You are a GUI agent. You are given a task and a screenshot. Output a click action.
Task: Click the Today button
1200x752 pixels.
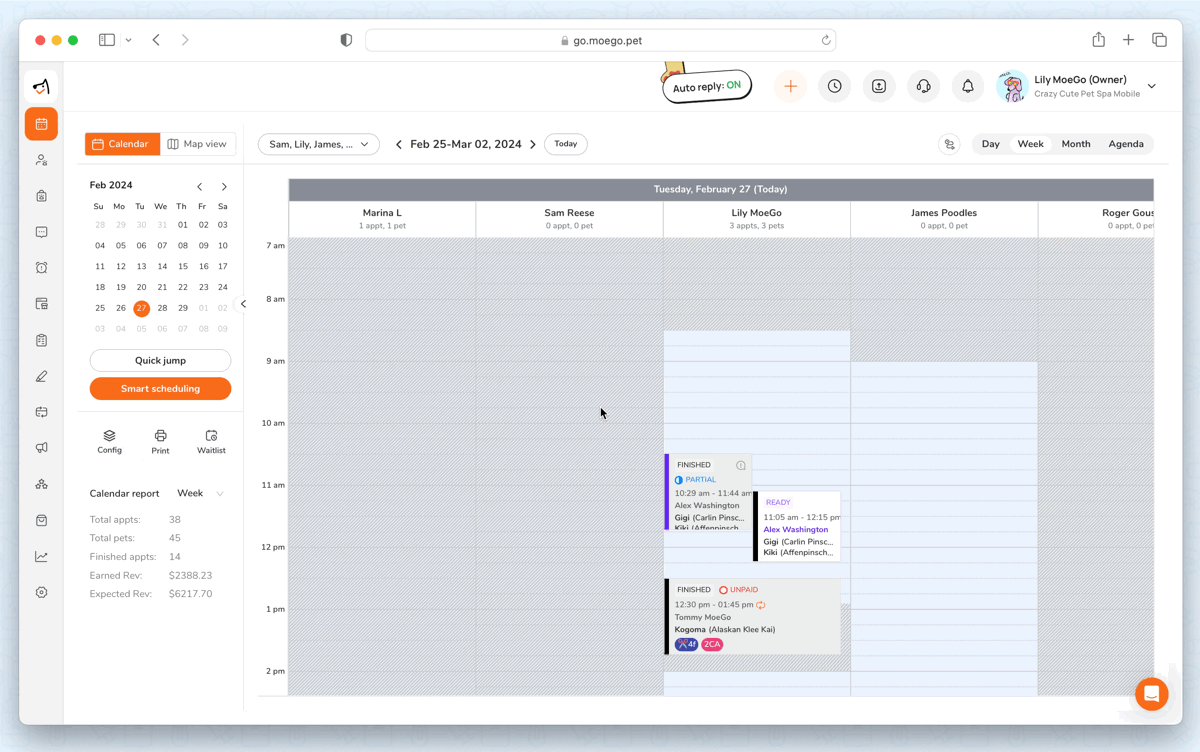(x=566, y=144)
